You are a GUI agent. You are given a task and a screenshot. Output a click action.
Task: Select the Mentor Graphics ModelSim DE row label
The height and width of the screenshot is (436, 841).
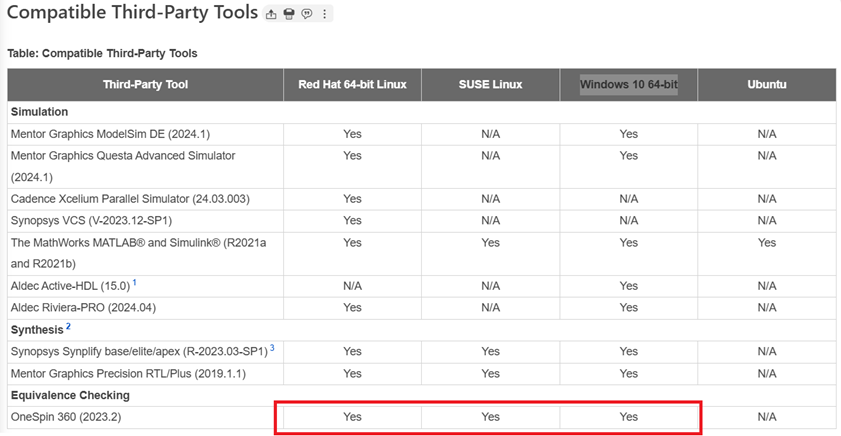[x=110, y=134]
